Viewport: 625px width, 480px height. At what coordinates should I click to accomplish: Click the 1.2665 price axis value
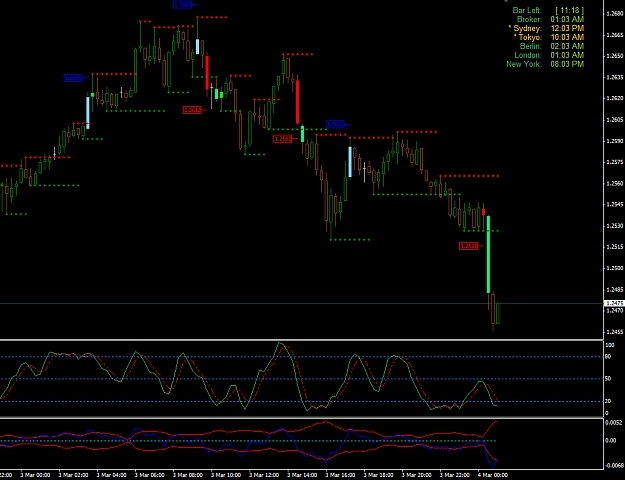[x=614, y=35]
